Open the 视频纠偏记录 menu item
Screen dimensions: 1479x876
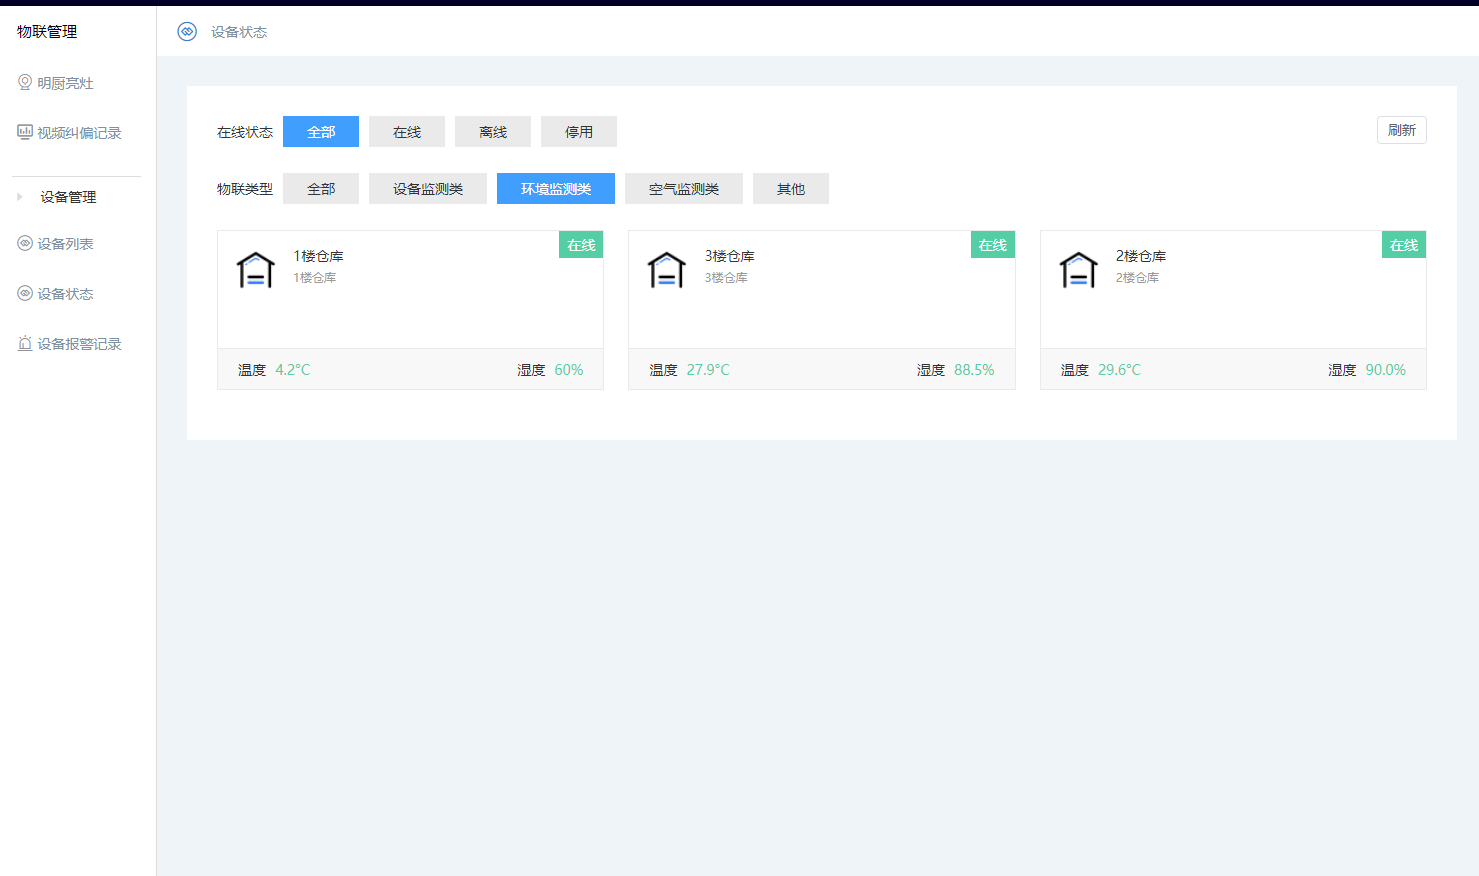tap(79, 133)
